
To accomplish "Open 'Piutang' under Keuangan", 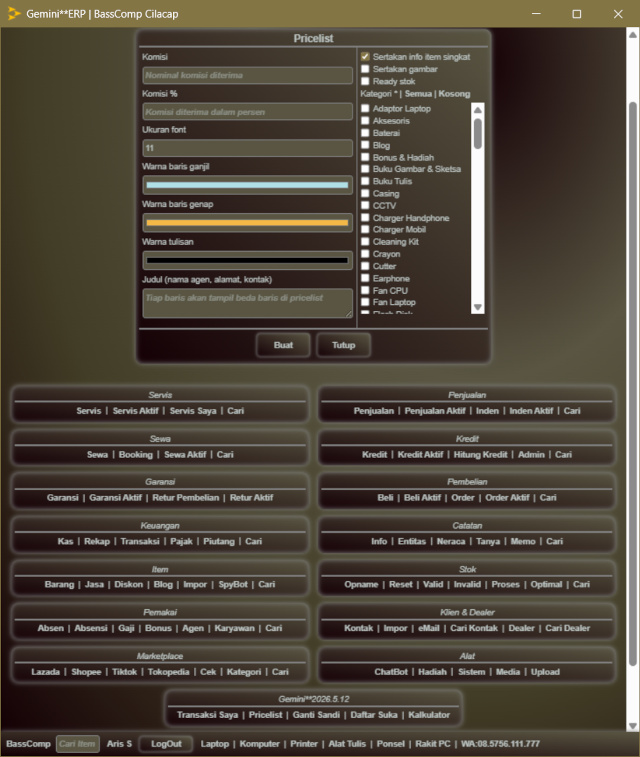I will pos(219,541).
